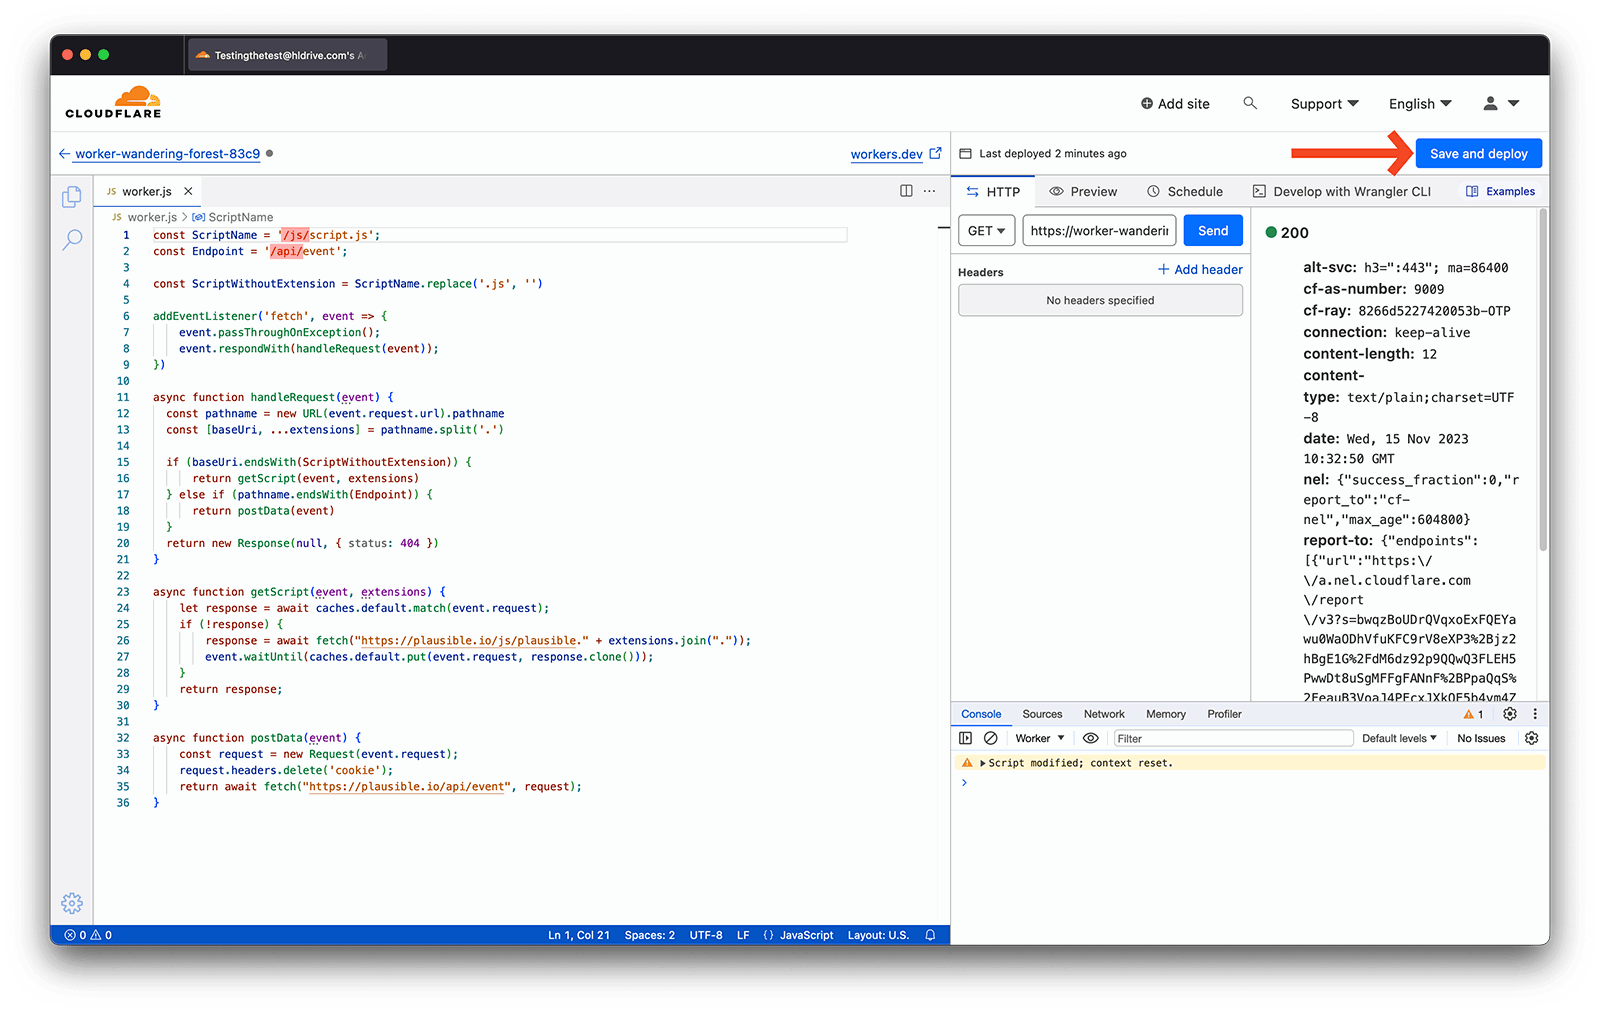Click the Send button
This screenshot has width=1600, height=1011.
coord(1213,231)
